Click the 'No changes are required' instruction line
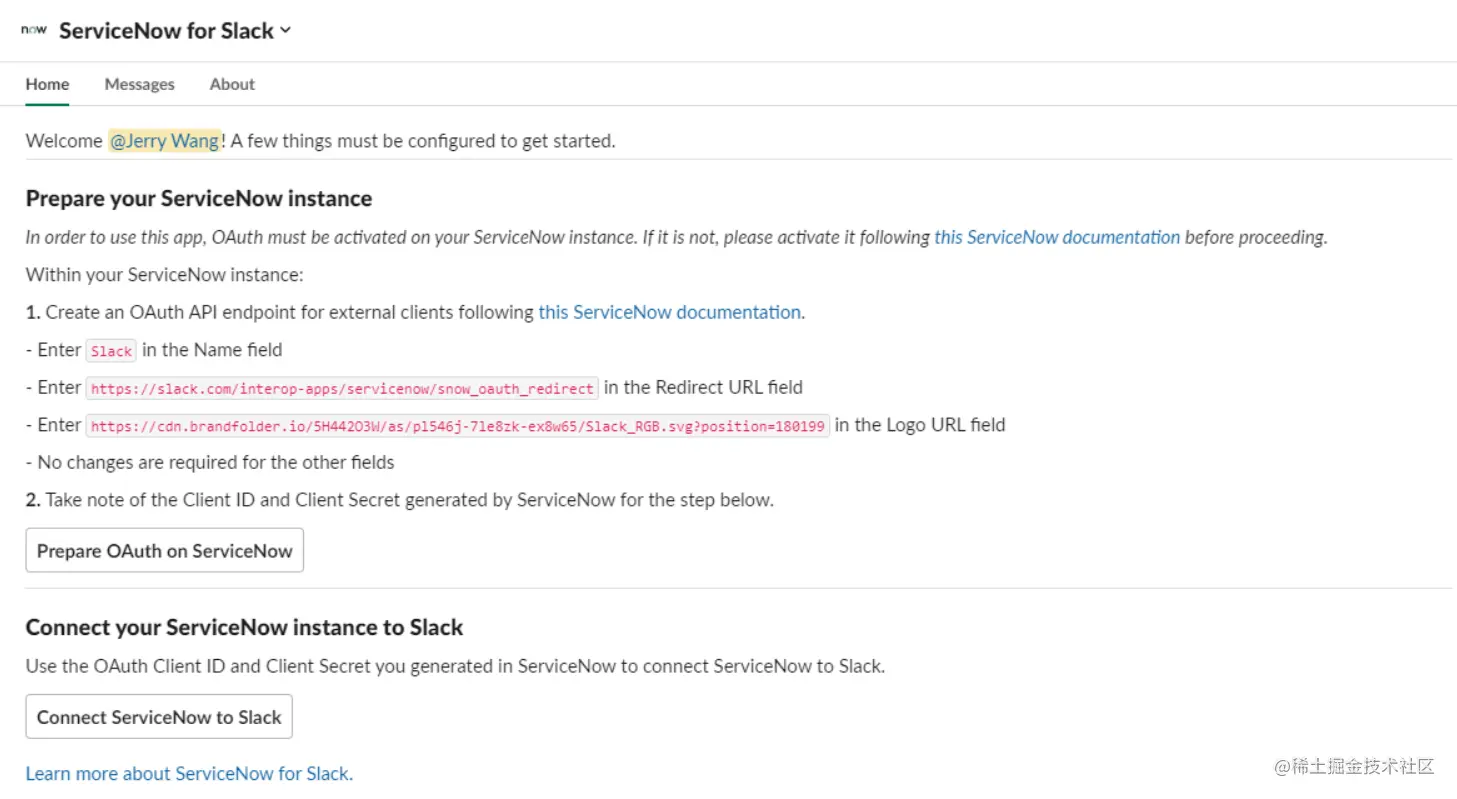This screenshot has height=799, width=1457. (x=210, y=462)
